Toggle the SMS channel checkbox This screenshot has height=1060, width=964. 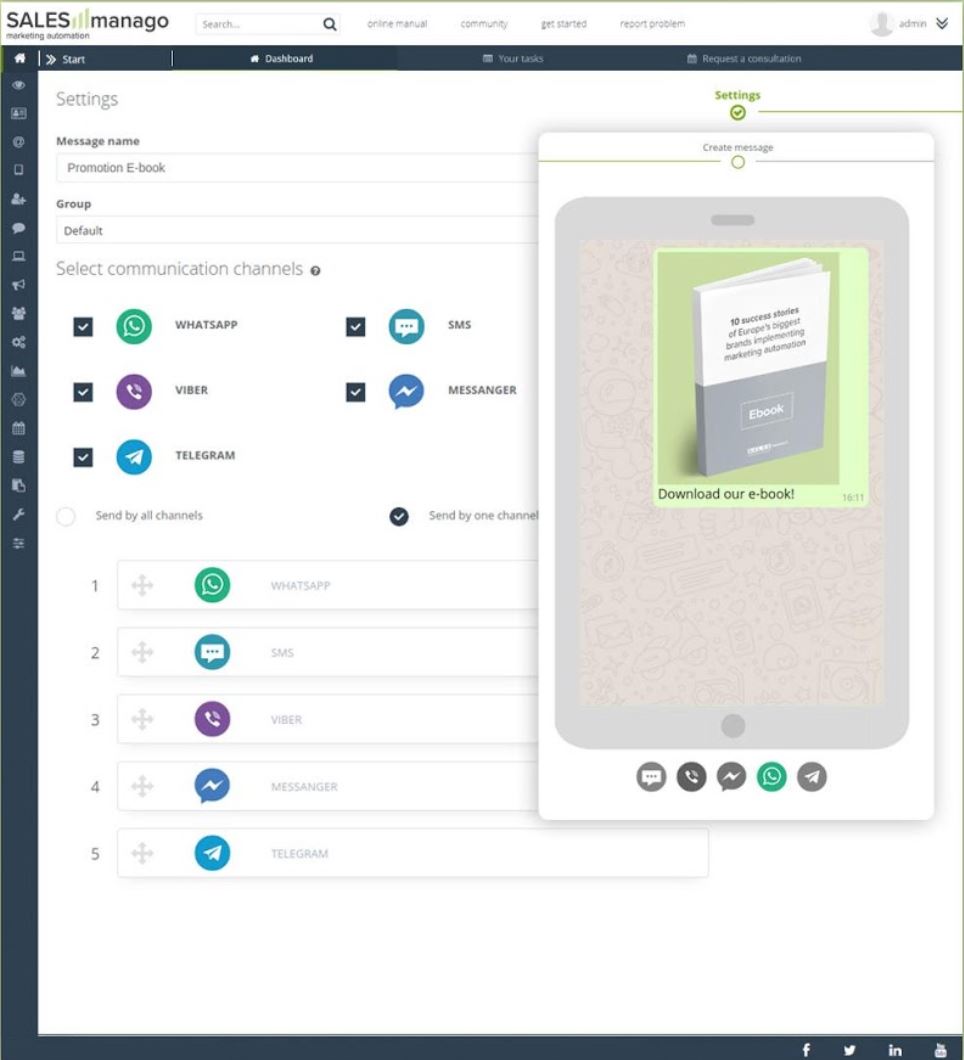(356, 327)
